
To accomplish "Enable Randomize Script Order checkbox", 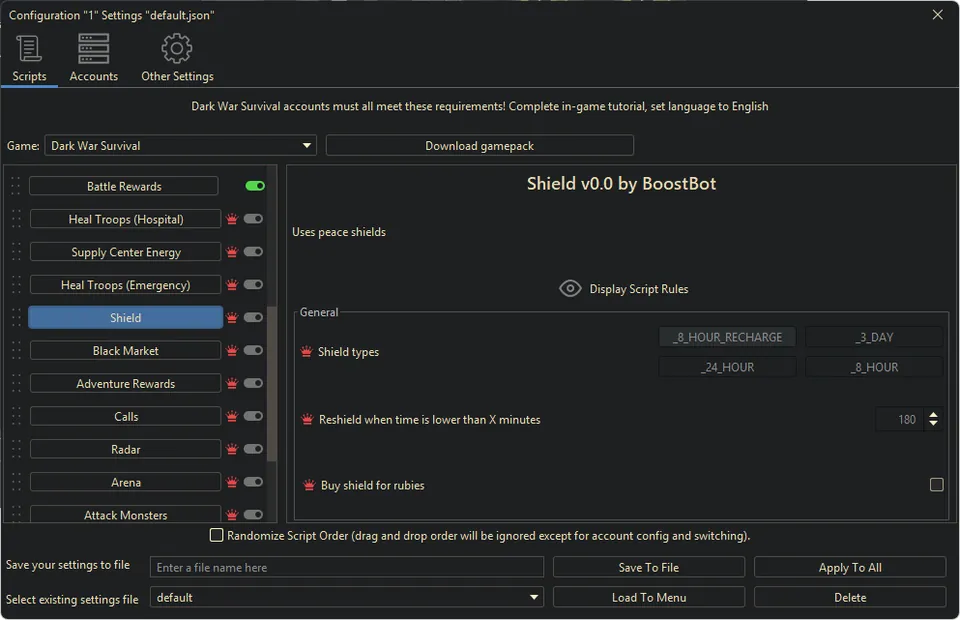I will click(216, 535).
